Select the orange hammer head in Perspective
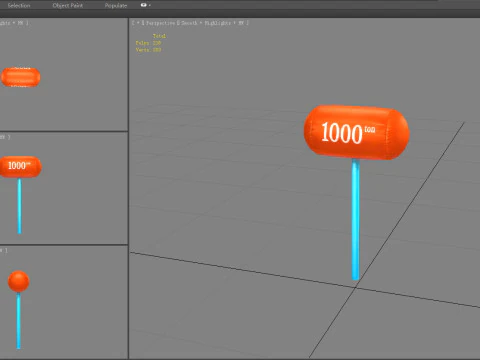Screen dimensions: 480x360 coord(356,132)
